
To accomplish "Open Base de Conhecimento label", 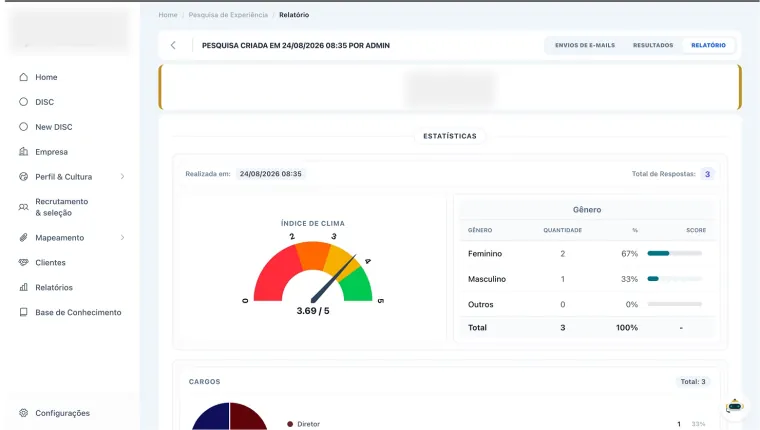I will pos(78,312).
